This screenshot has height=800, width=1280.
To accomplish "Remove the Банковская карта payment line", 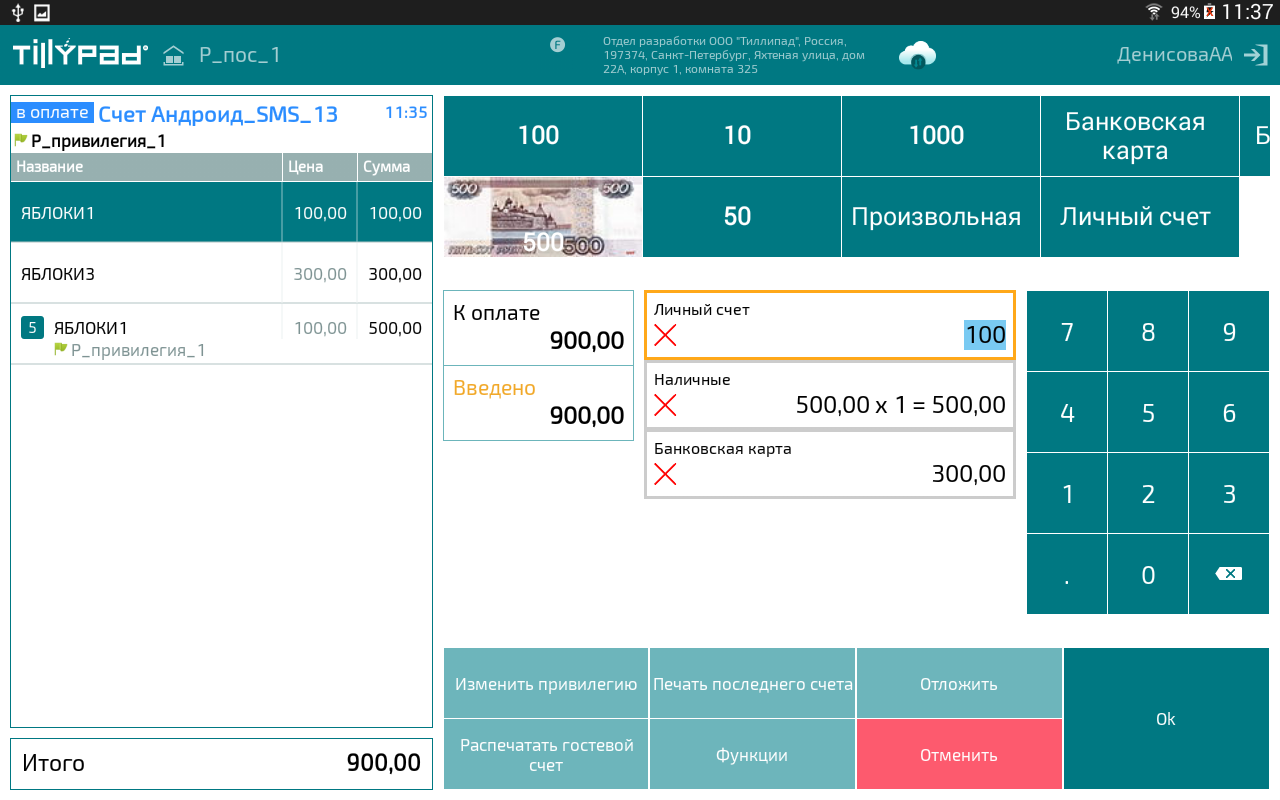I will click(x=665, y=474).
